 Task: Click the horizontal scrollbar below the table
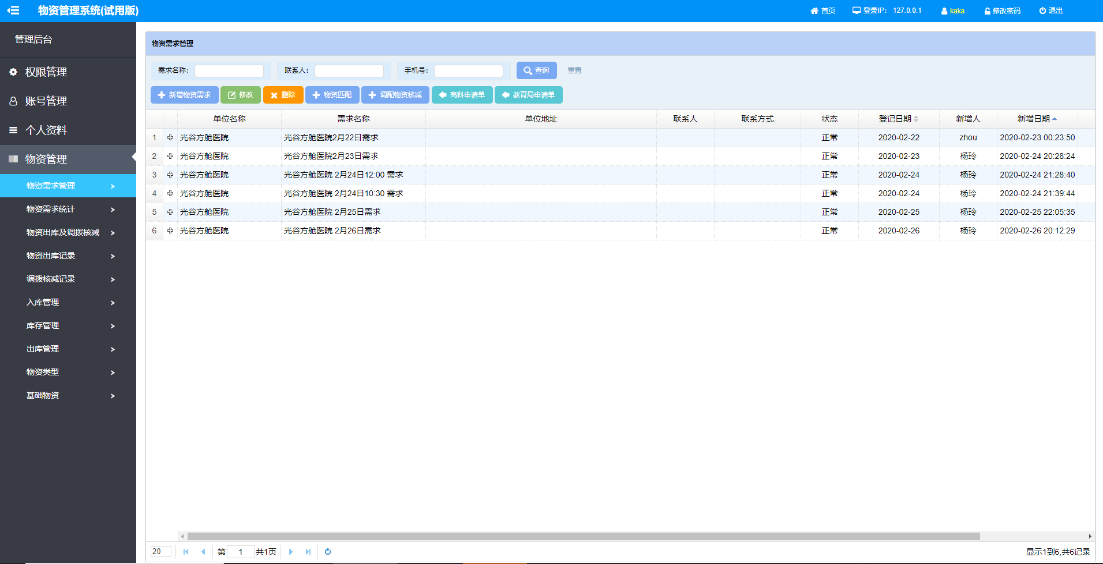[x=600, y=536]
